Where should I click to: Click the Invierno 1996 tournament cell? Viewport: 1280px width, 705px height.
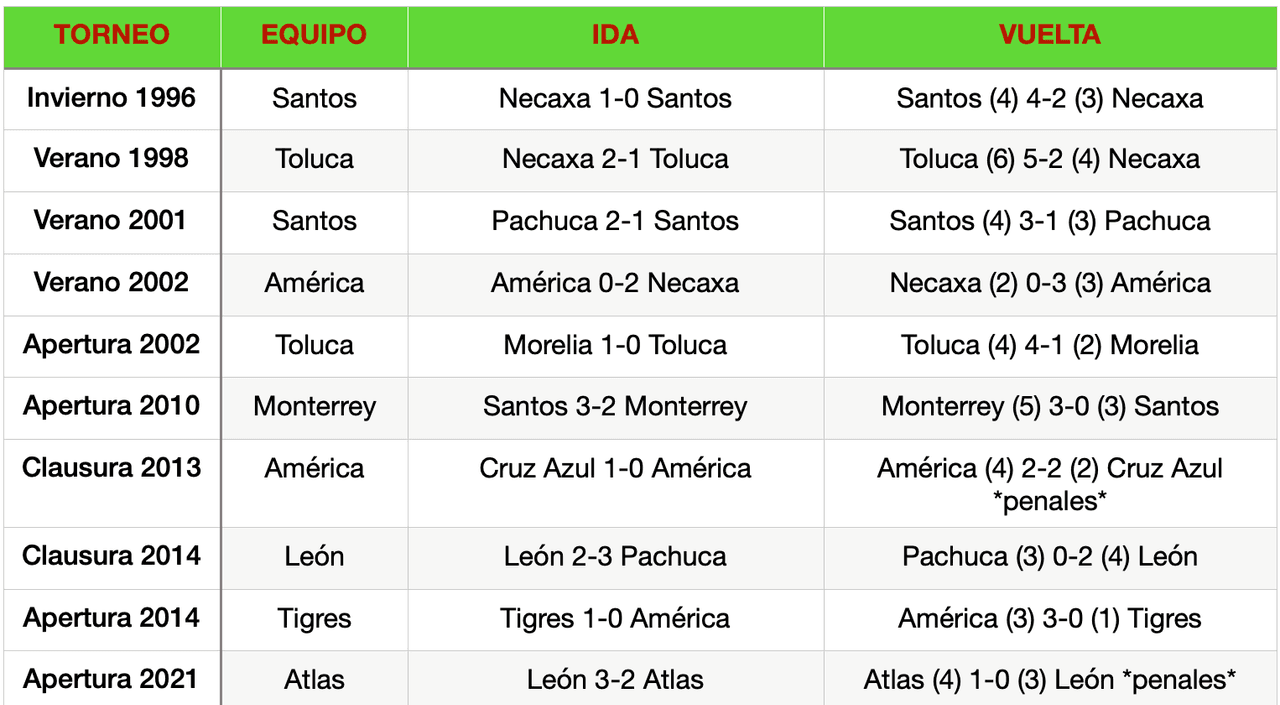[x=111, y=98]
